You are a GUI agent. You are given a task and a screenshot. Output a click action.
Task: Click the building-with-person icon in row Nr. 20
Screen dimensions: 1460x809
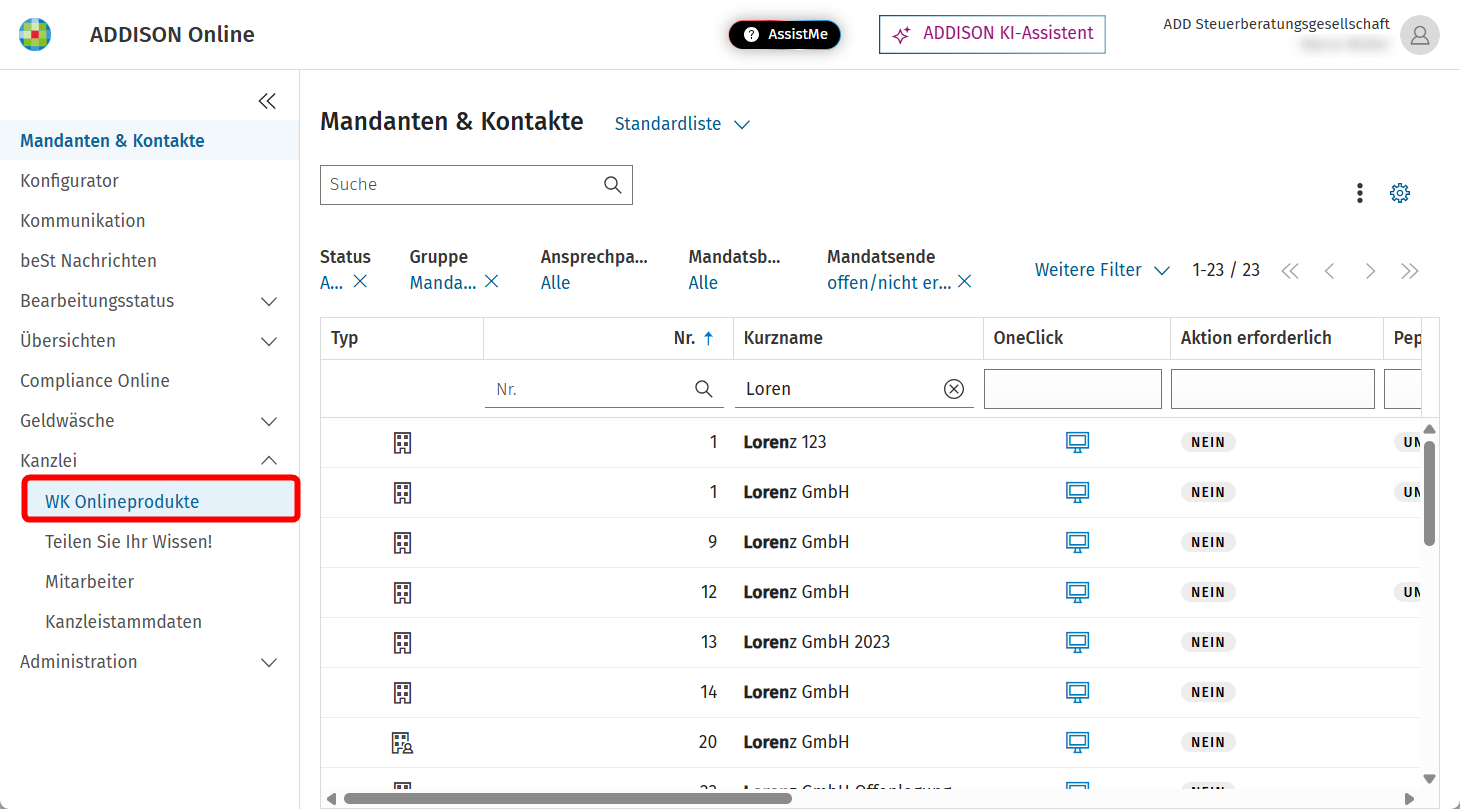pos(402,742)
